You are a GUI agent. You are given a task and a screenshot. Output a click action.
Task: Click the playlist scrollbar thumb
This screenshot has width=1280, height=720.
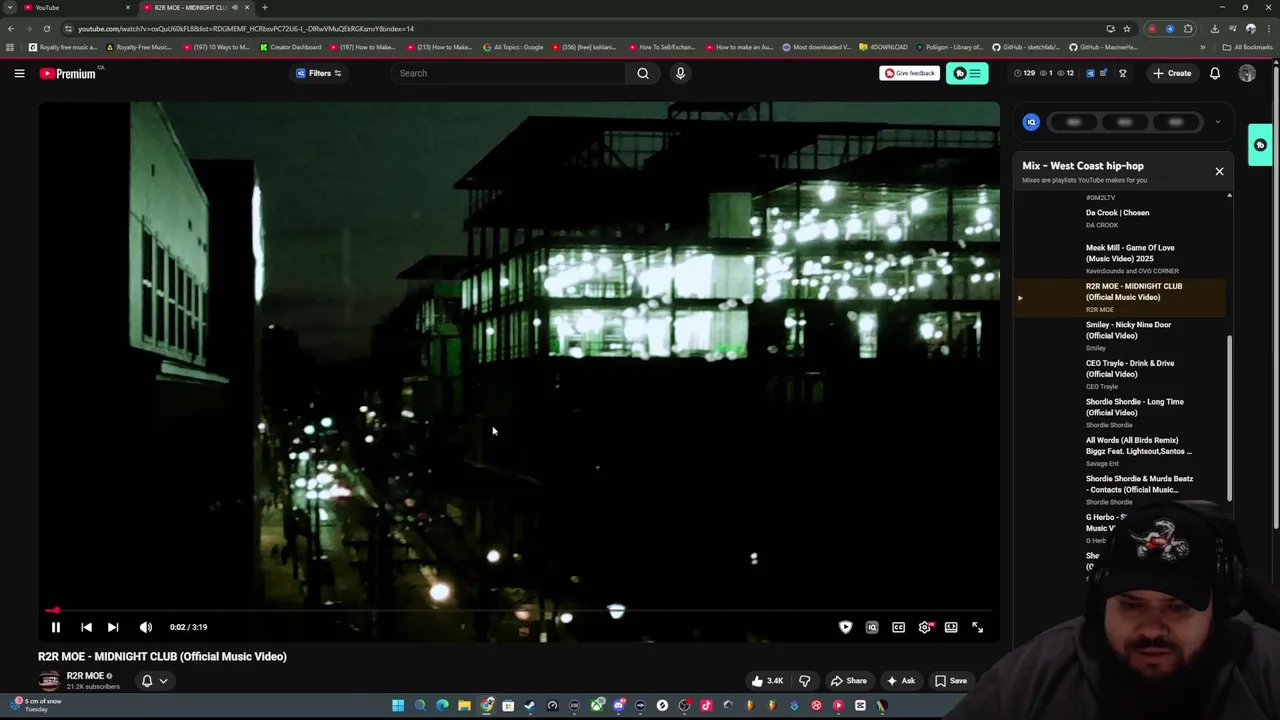[1229, 418]
